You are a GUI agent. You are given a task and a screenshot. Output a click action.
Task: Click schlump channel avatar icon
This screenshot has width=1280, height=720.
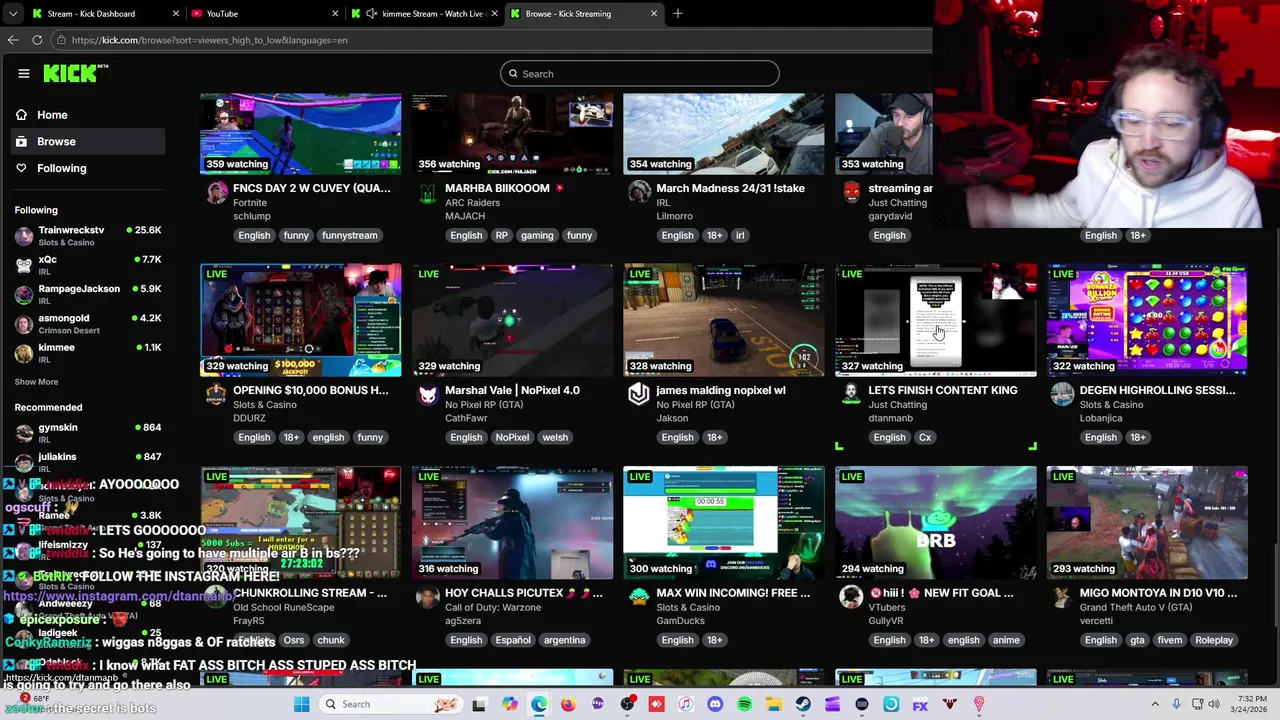[216, 193]
